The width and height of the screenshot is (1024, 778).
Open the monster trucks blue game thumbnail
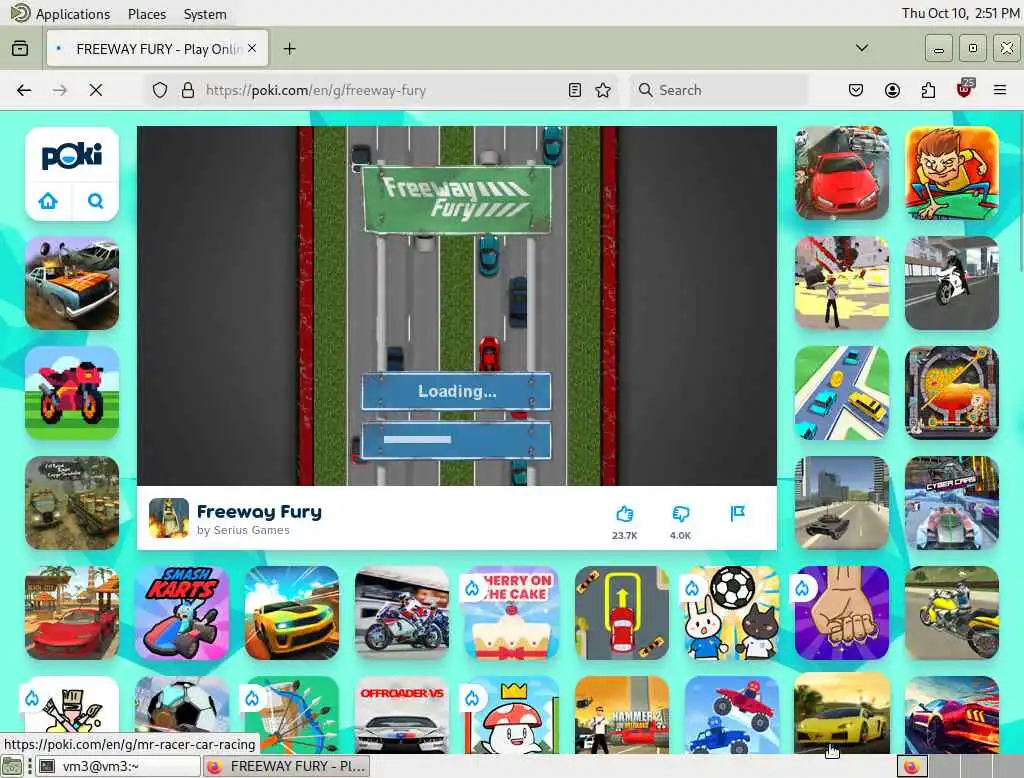tap(731, 715)
